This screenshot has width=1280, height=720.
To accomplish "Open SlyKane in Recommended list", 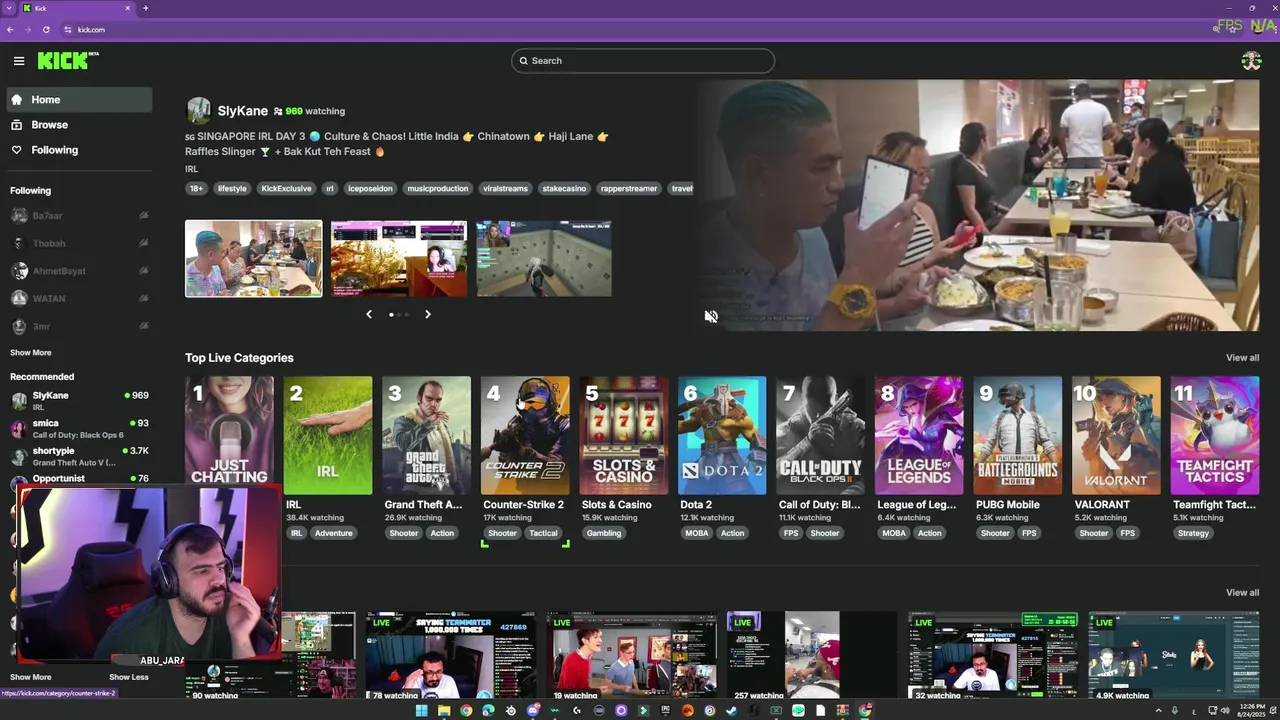I will 79,400.
